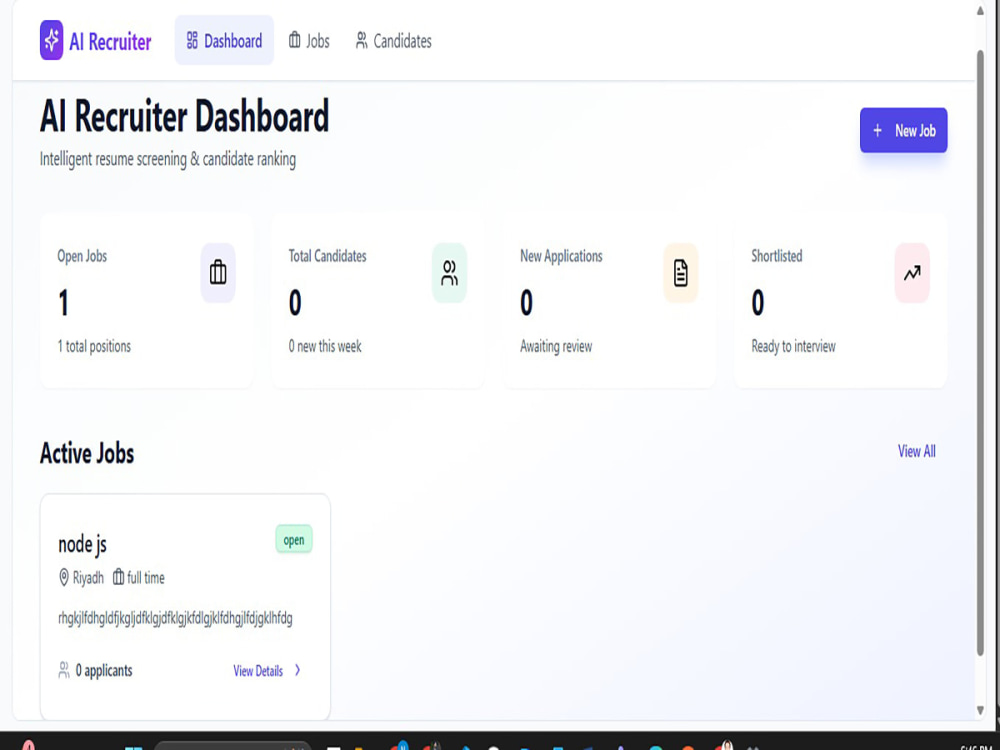Click the 0 applicants text

tap(104, 670)
